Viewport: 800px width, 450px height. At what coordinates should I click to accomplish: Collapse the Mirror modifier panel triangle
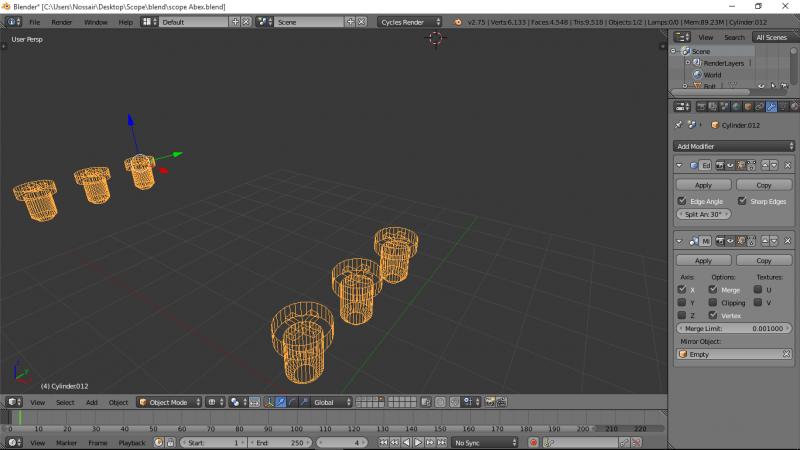pyautogui.click(x=680, y=241)
